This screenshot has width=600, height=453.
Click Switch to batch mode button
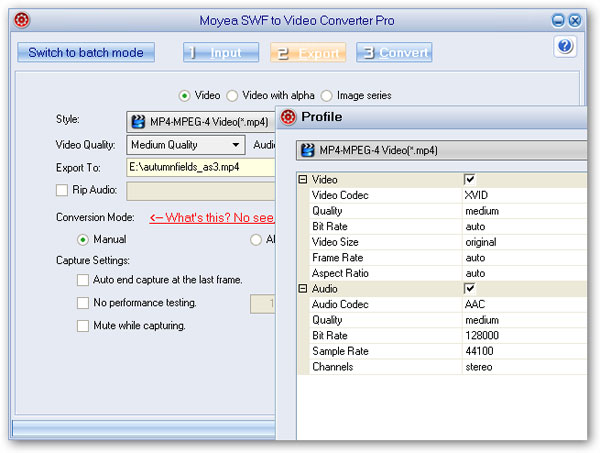point(86,52)
